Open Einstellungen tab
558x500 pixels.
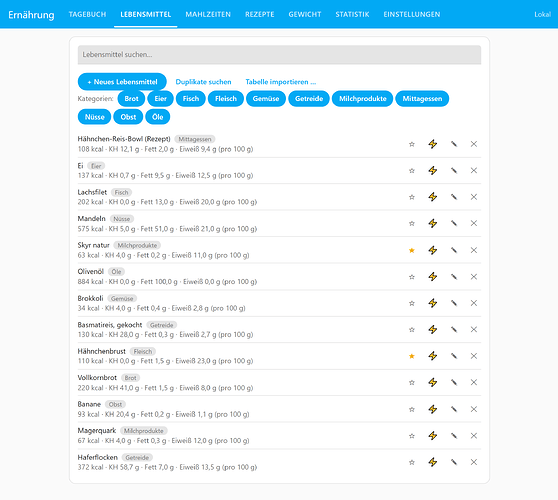[411, 14]
